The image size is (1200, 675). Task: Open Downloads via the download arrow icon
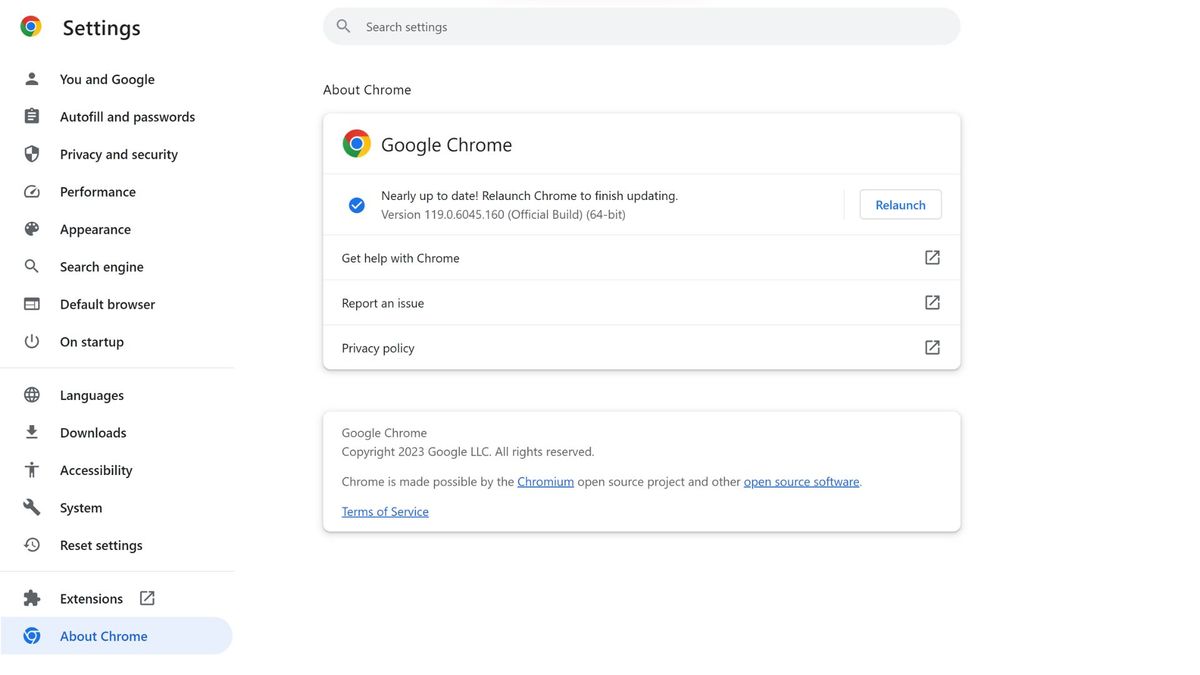(31, 432)
